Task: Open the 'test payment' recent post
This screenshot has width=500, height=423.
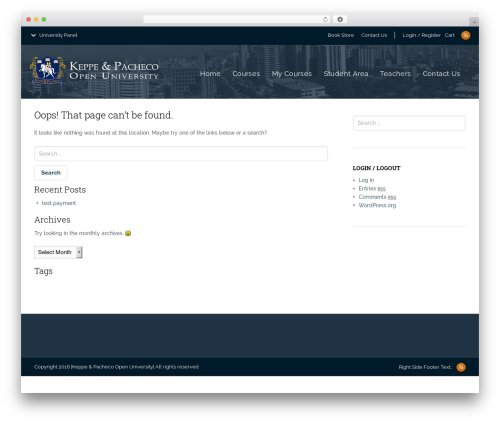Action: [x=59, y=203]
